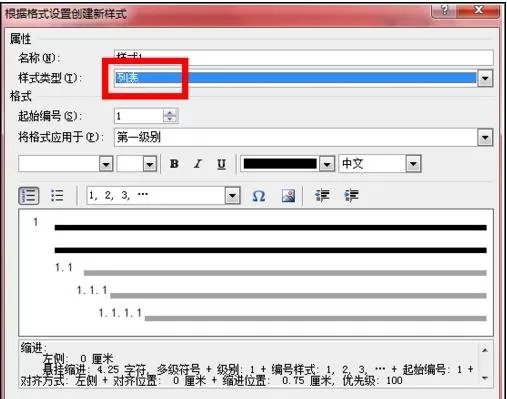507x399 pixels.
Task: Click increase indent icon
Action: pyautogui.click(x=351, y=196)
